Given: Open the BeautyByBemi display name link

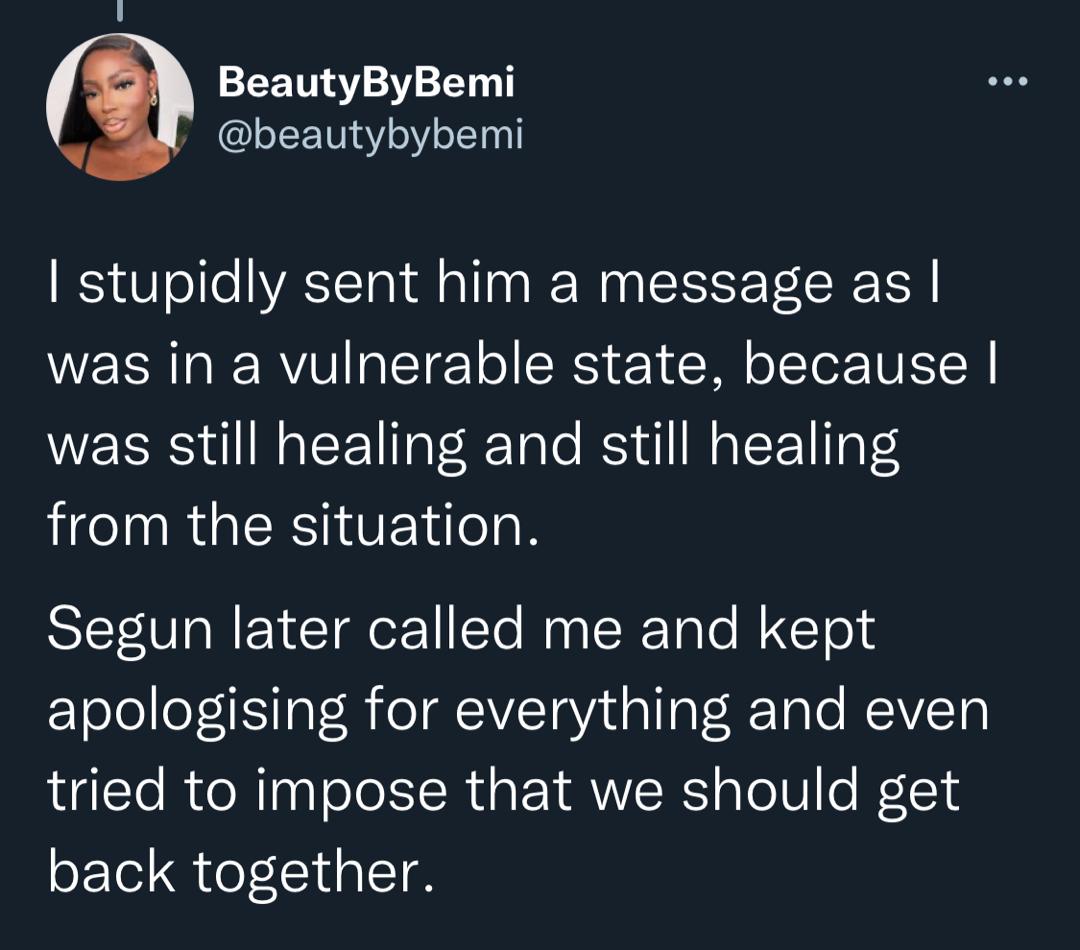Looking at the screenshot, I should point(366,83).
